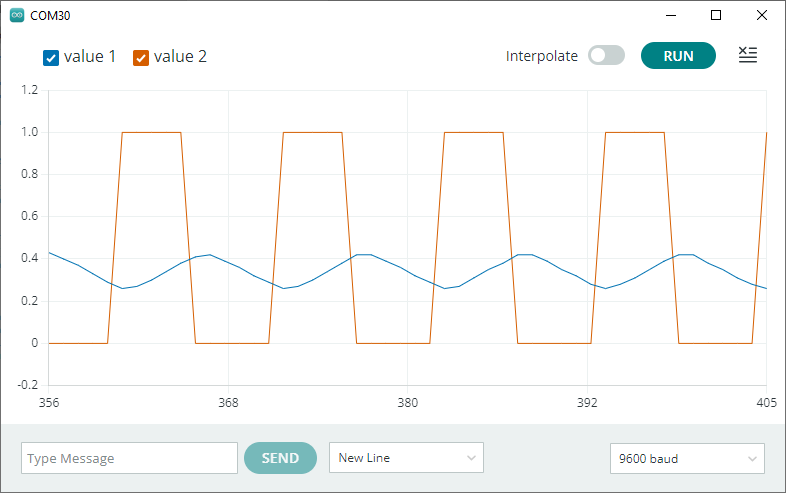786x493 pixels.
Task: Close the serial plotter window
Action: tap(761, 16)
